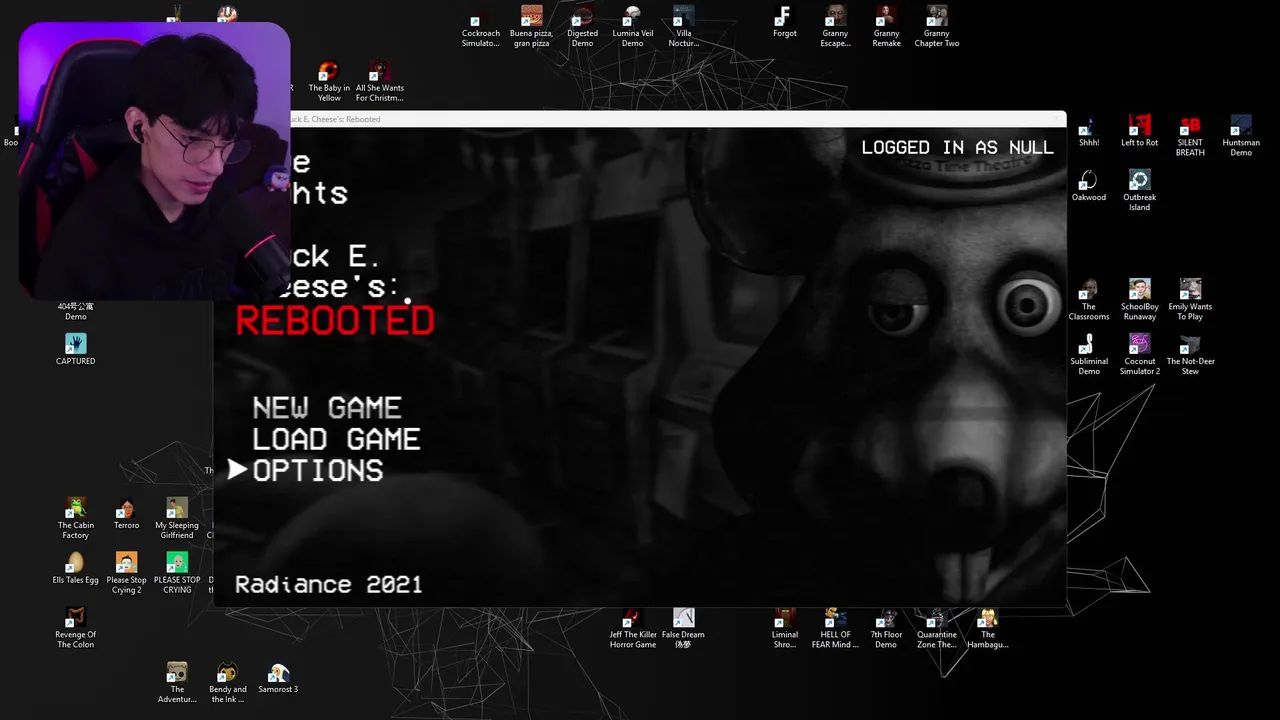Open the Outbreak Island desktop icon

1139,191
